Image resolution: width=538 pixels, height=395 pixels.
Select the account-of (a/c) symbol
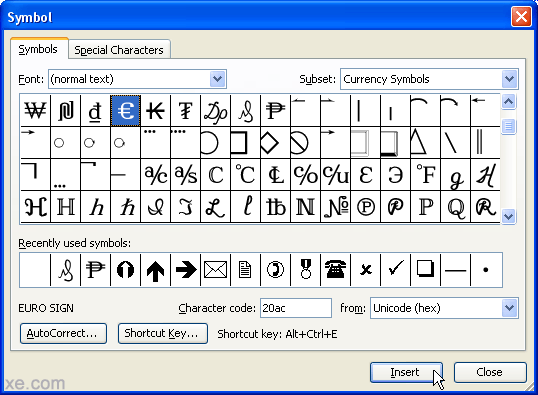coord(155,175)
